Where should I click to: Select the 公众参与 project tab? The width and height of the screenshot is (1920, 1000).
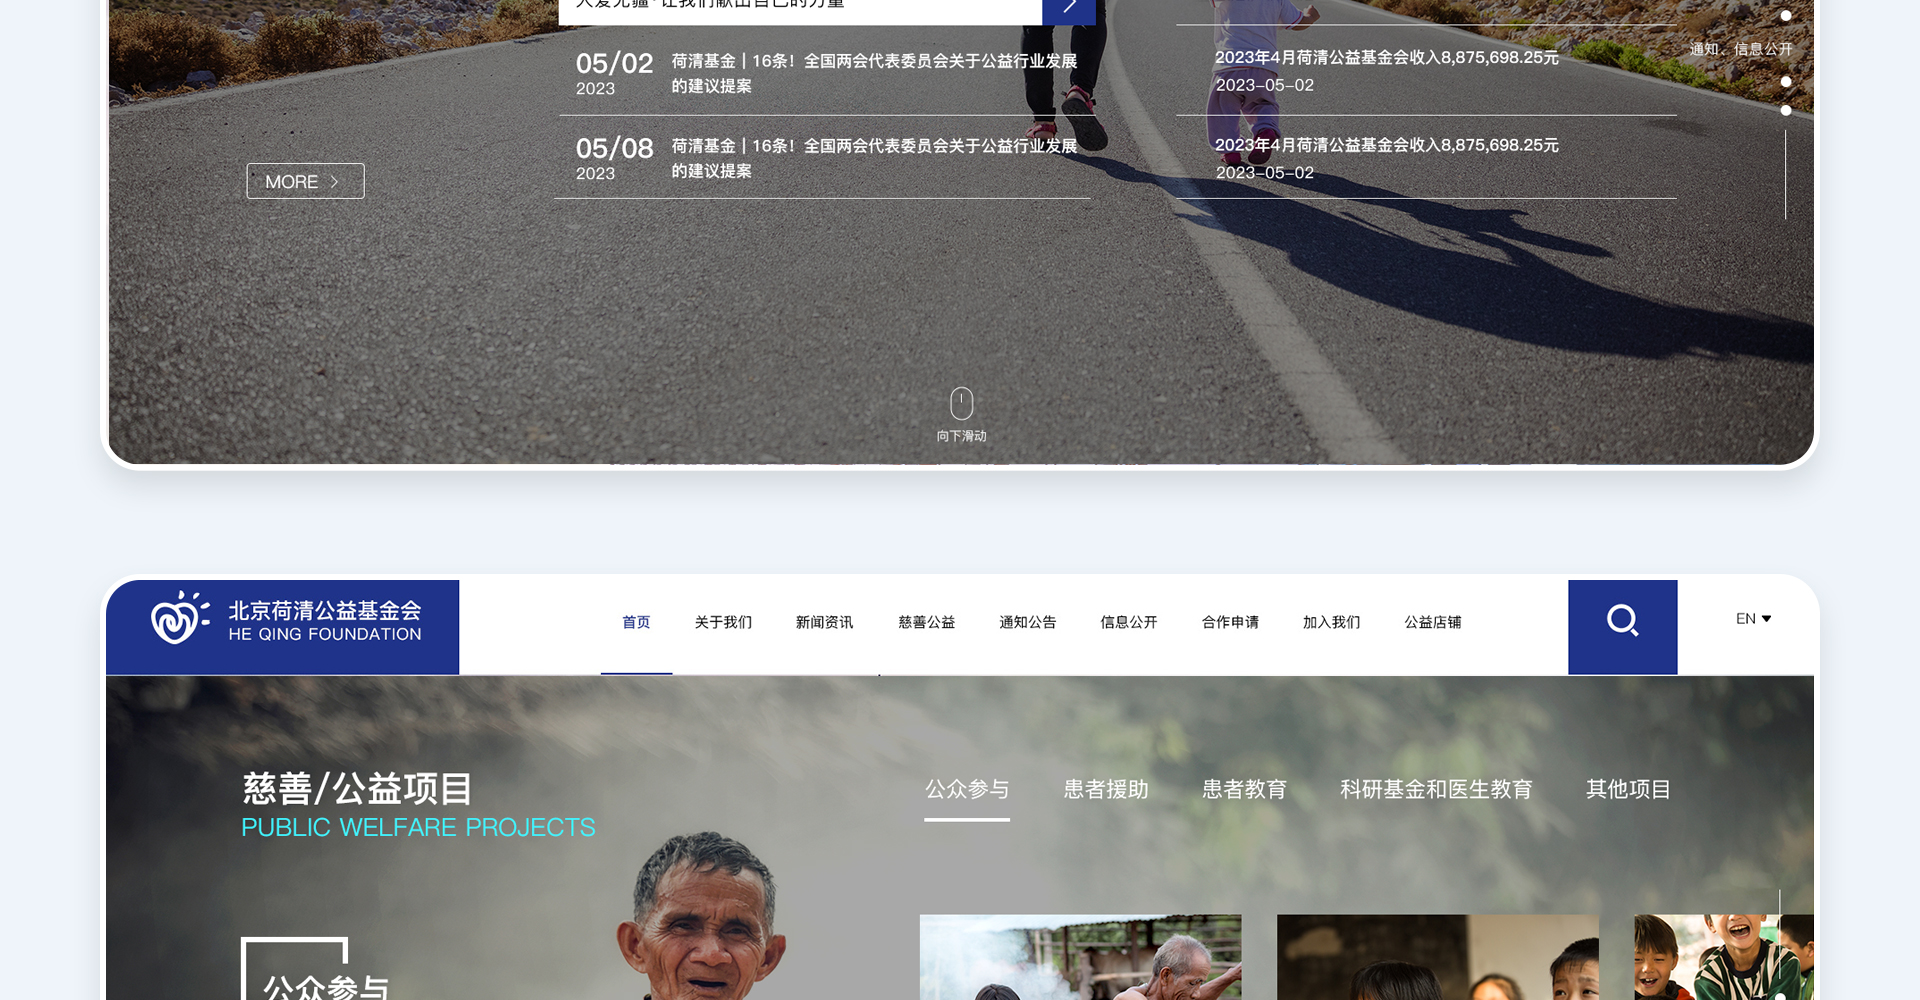pyautogui.click(x=966, y=789)
